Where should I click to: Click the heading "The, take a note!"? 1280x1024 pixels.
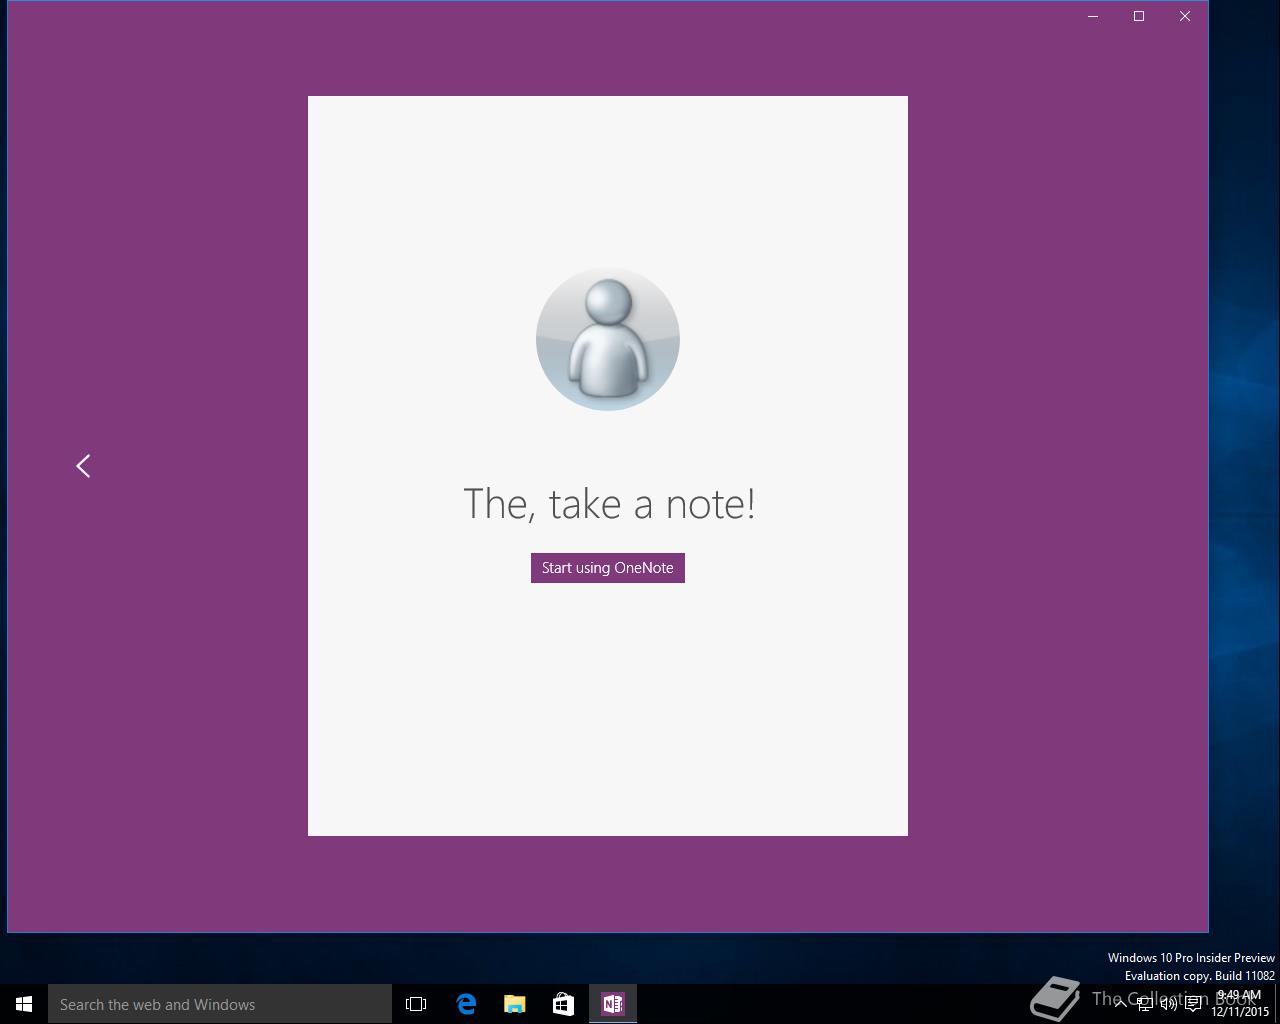[x=609, y=503]
